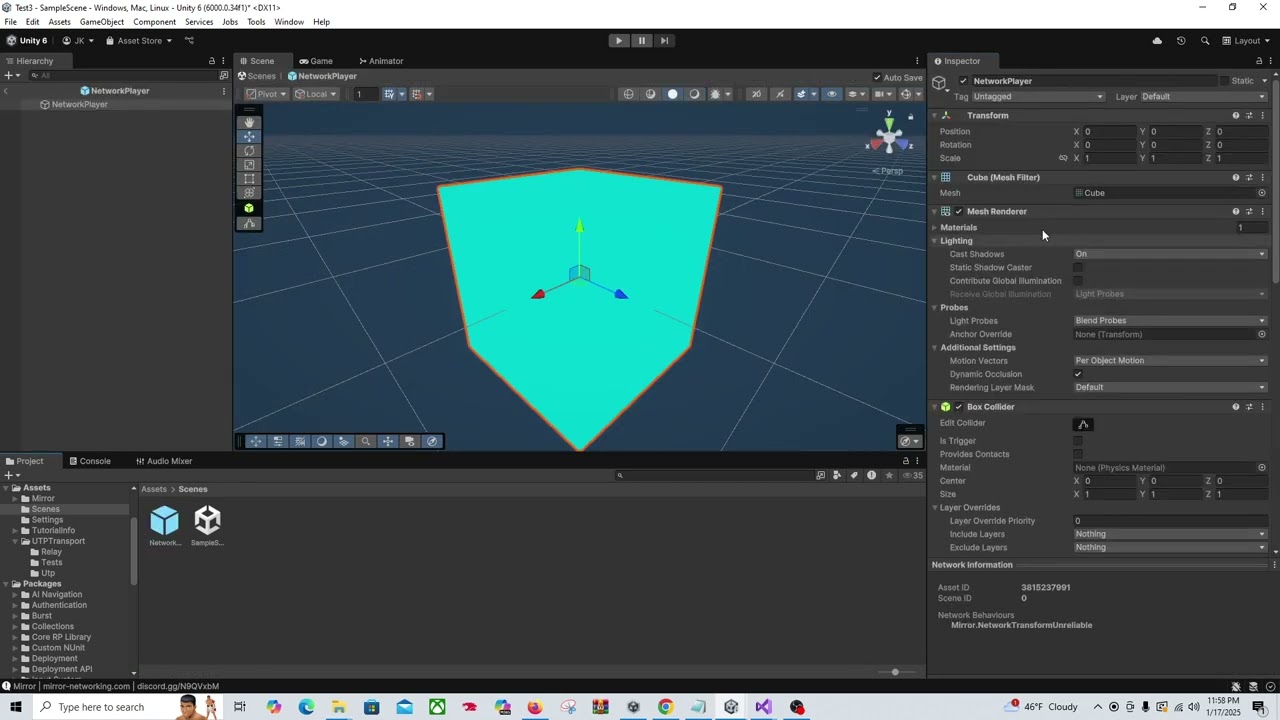Open Motion Vectors dropdown
Image resolution: width=1280 pixels, height=720 pixels.
(x=1170, y=361)
